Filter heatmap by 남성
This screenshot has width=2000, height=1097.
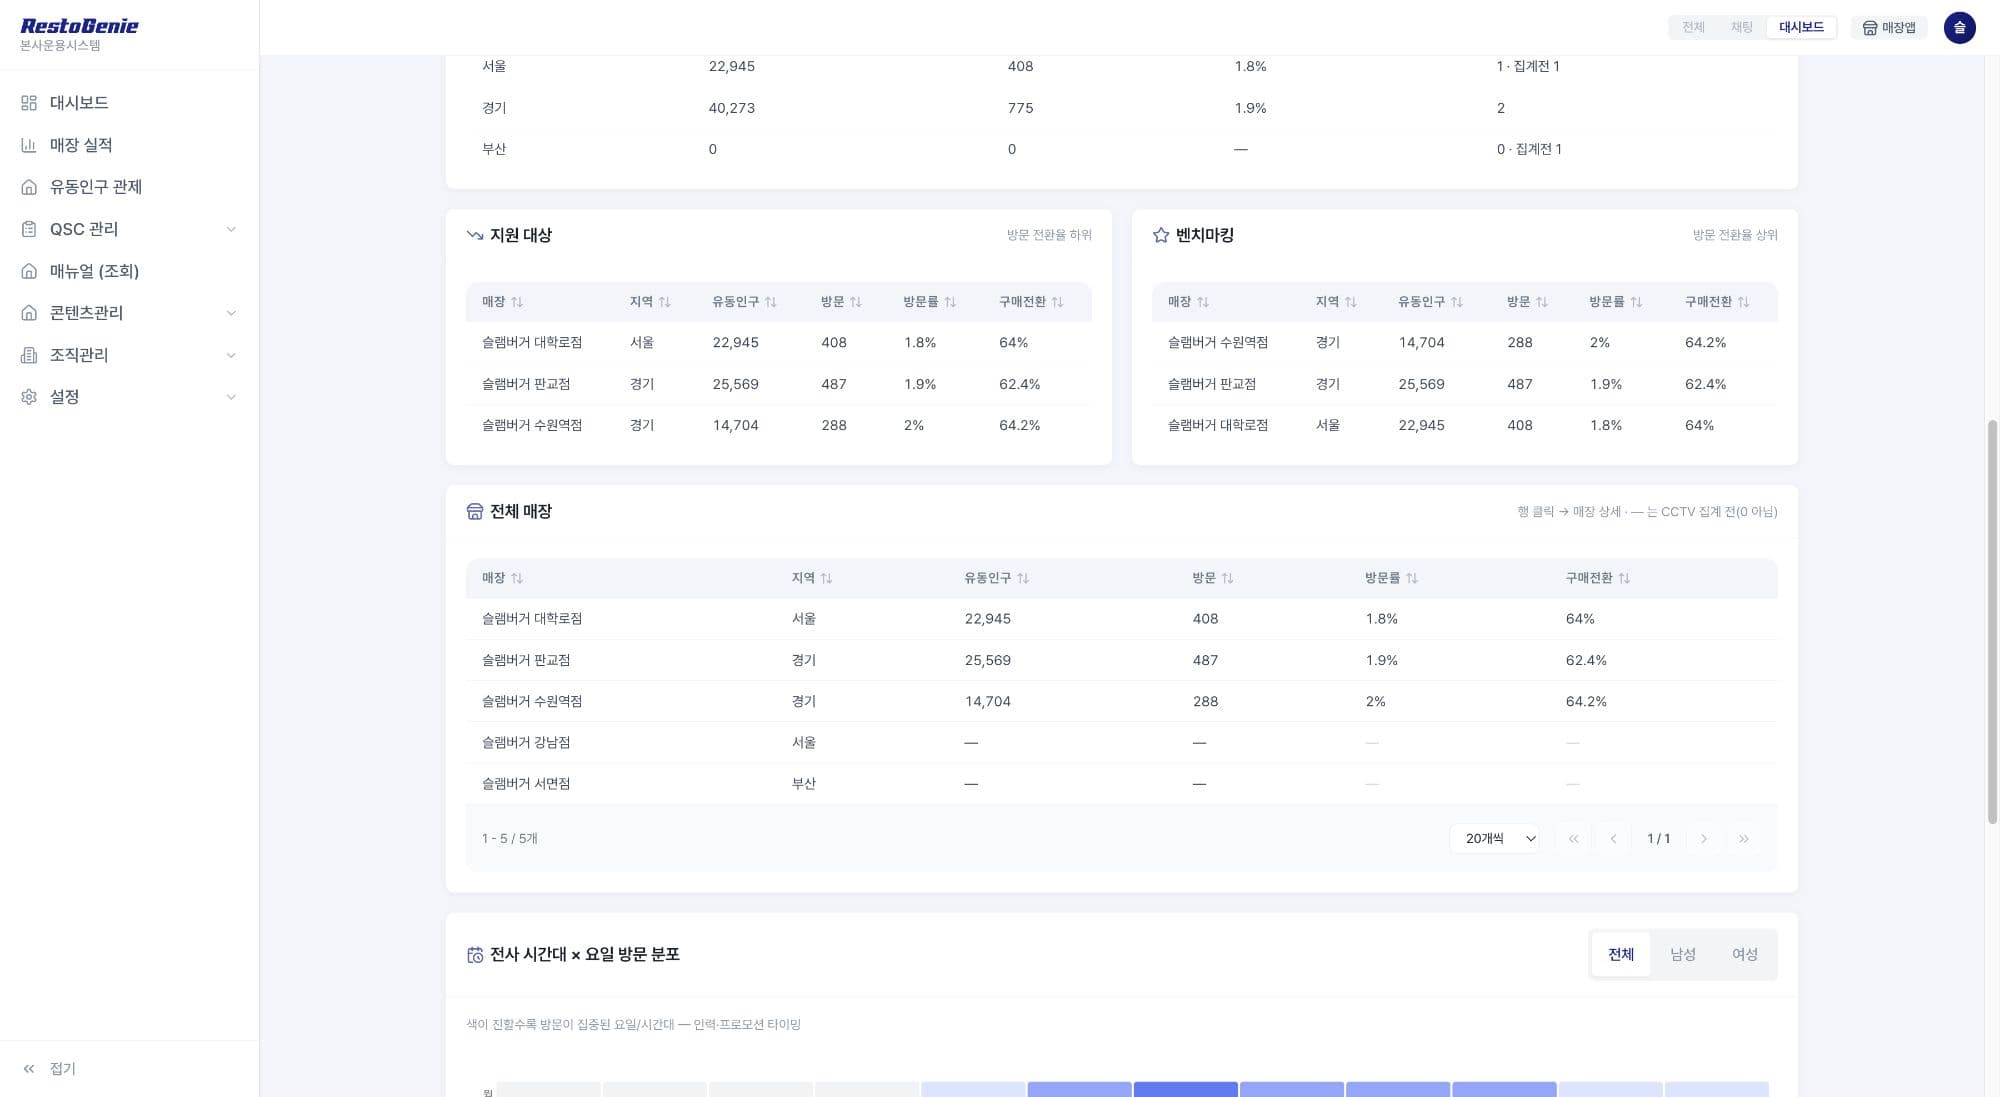pyautogui.click(x=1683, y=954)
